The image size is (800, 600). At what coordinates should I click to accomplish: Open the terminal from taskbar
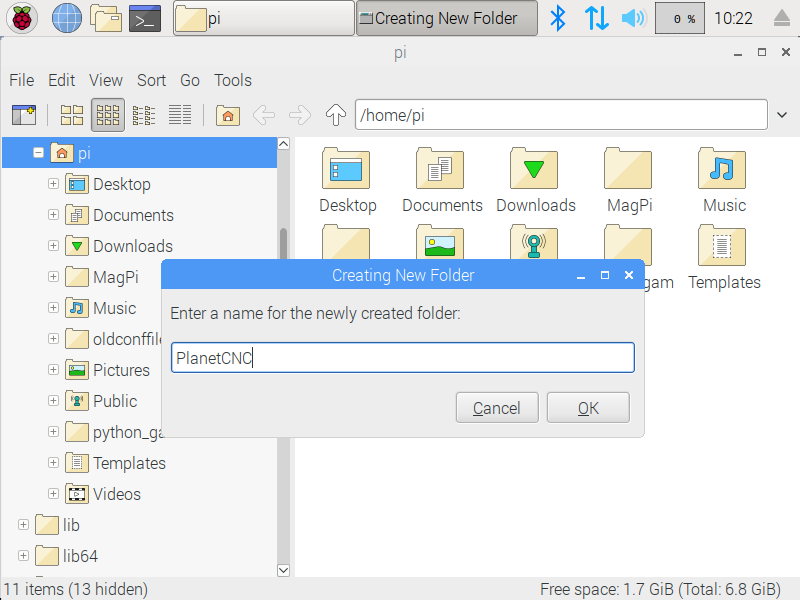pyautogui.click(x=145, y=18)
